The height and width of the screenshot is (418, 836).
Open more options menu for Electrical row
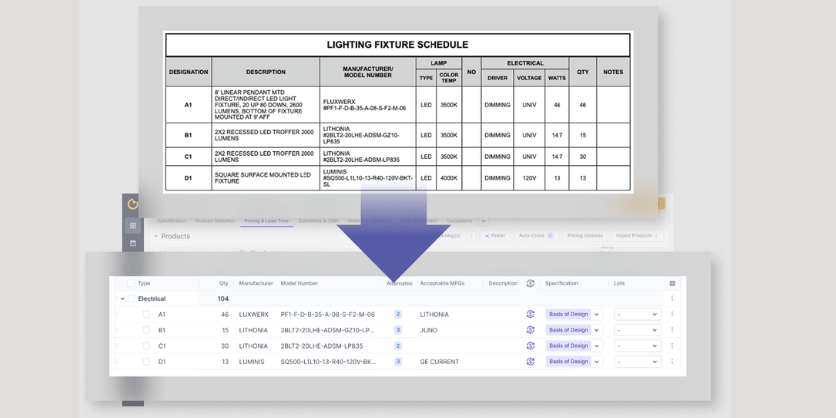click(672, 299)
